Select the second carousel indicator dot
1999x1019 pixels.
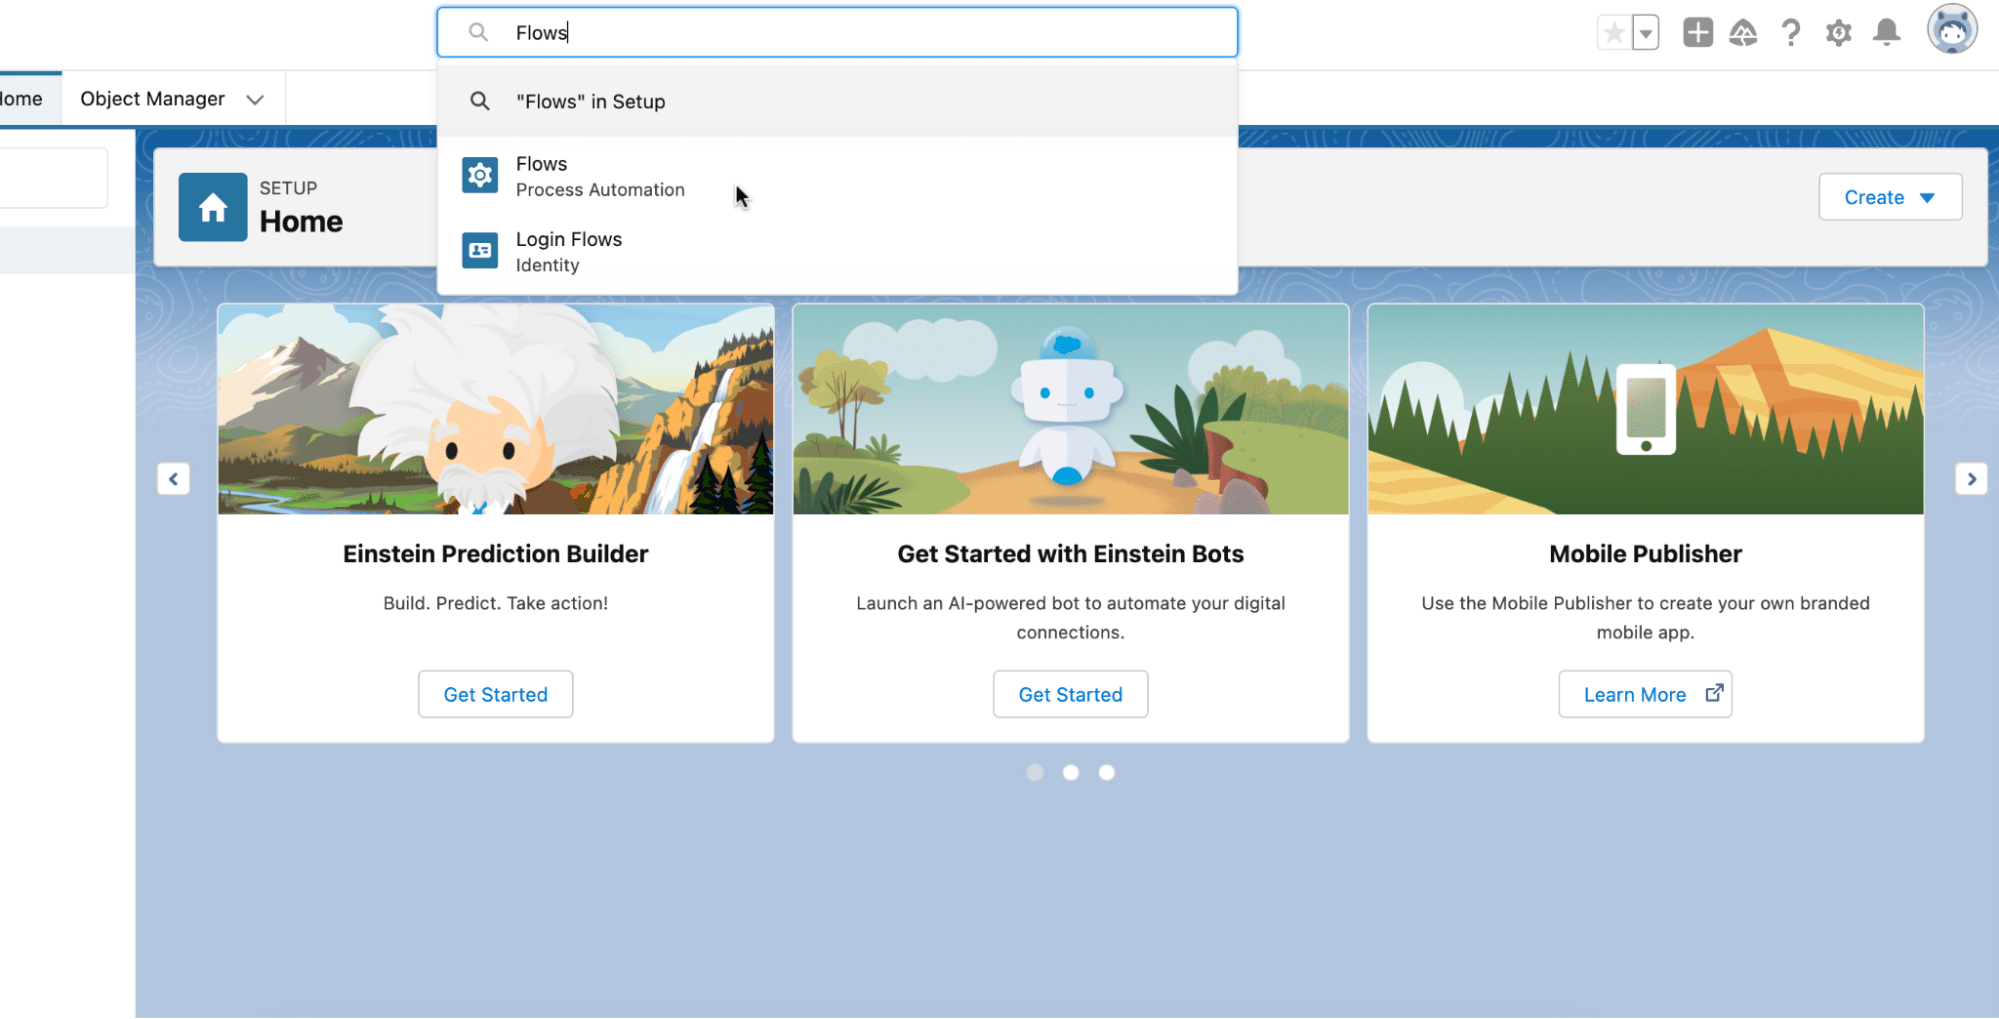pos(1071,772)
